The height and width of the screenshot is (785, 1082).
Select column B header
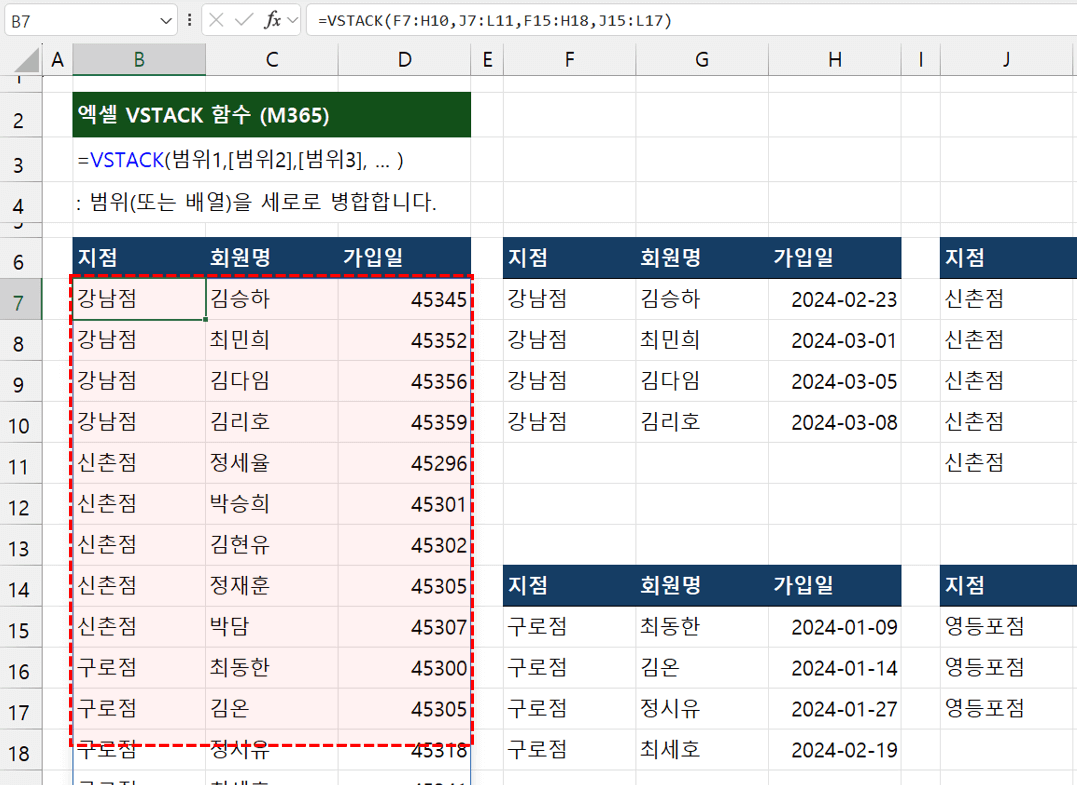[x=139, y=60]
